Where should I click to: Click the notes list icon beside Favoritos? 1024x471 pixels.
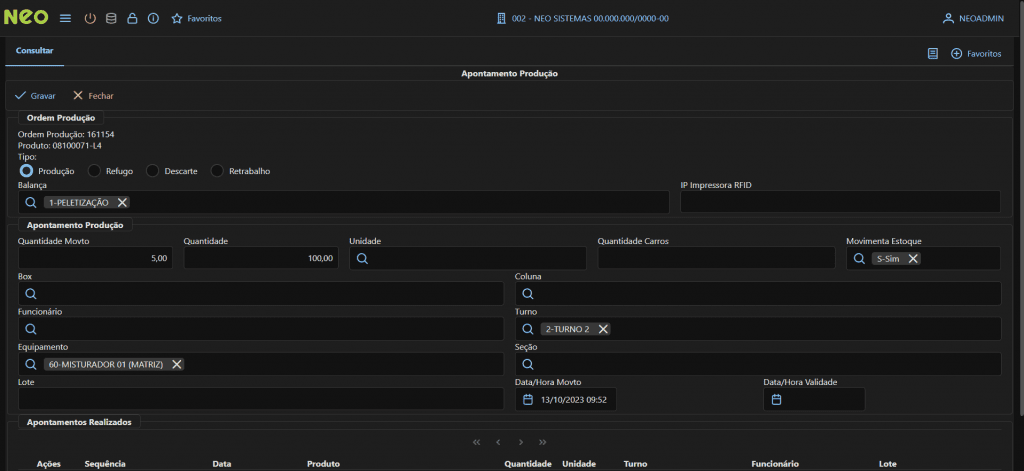pos(932,53)
